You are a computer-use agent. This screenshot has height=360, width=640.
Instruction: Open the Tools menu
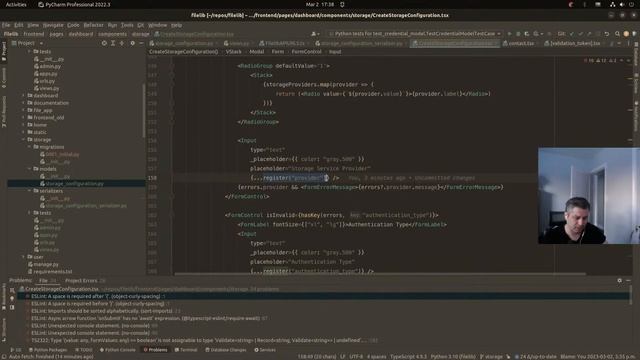pyautogui.click(x=127, y=25)
